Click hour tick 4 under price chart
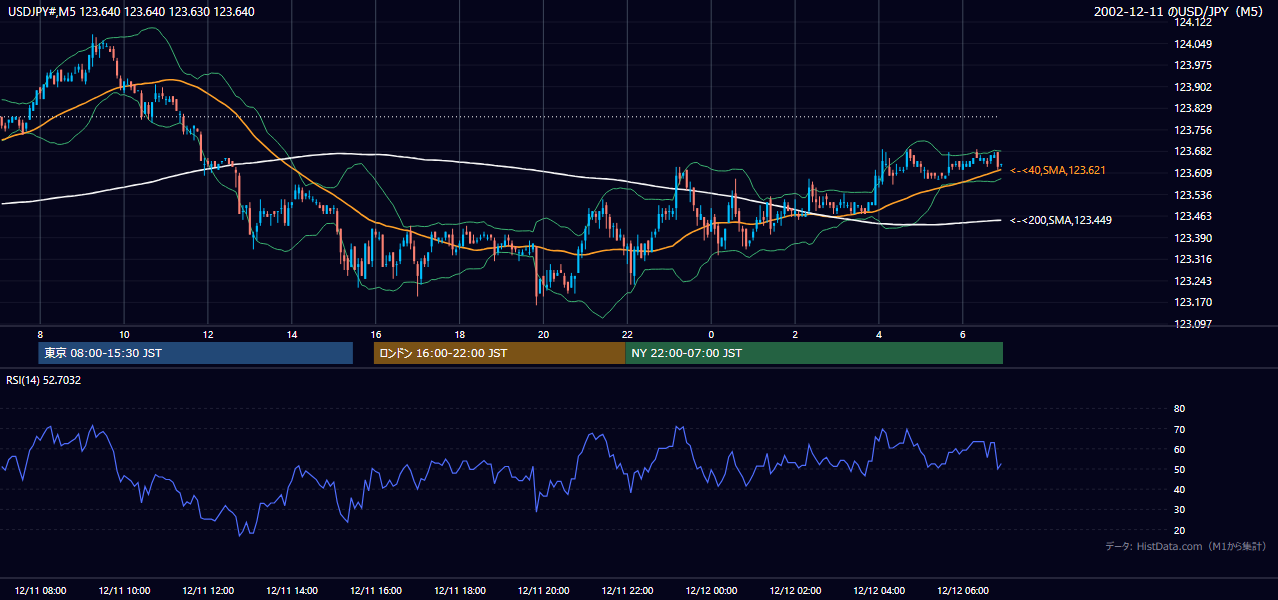 click(x=879, y=334)
